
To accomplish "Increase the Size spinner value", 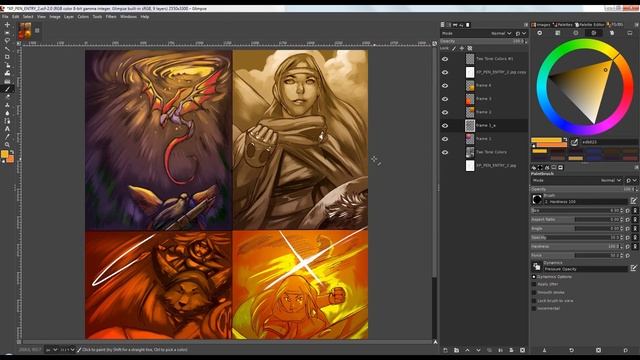I will tap(622, 209).
